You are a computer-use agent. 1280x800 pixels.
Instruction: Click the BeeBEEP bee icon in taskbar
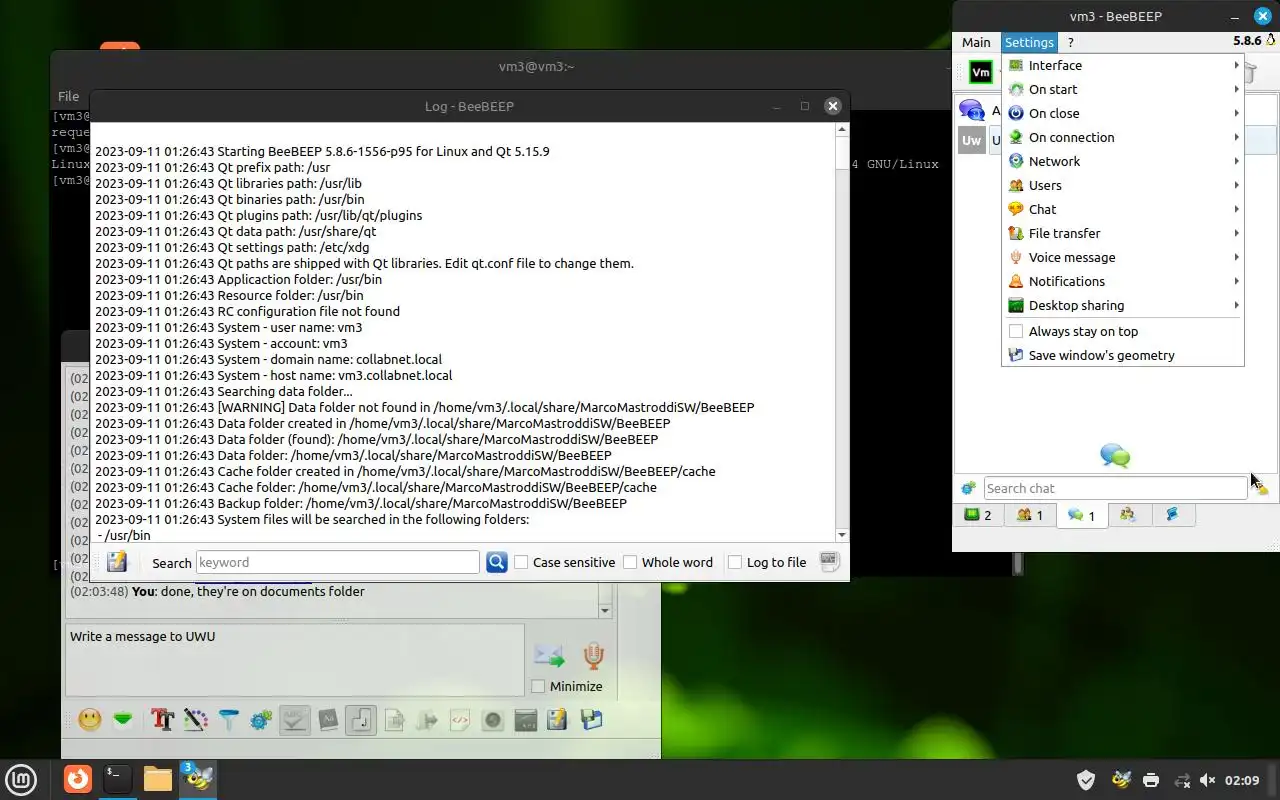[198, 778]
